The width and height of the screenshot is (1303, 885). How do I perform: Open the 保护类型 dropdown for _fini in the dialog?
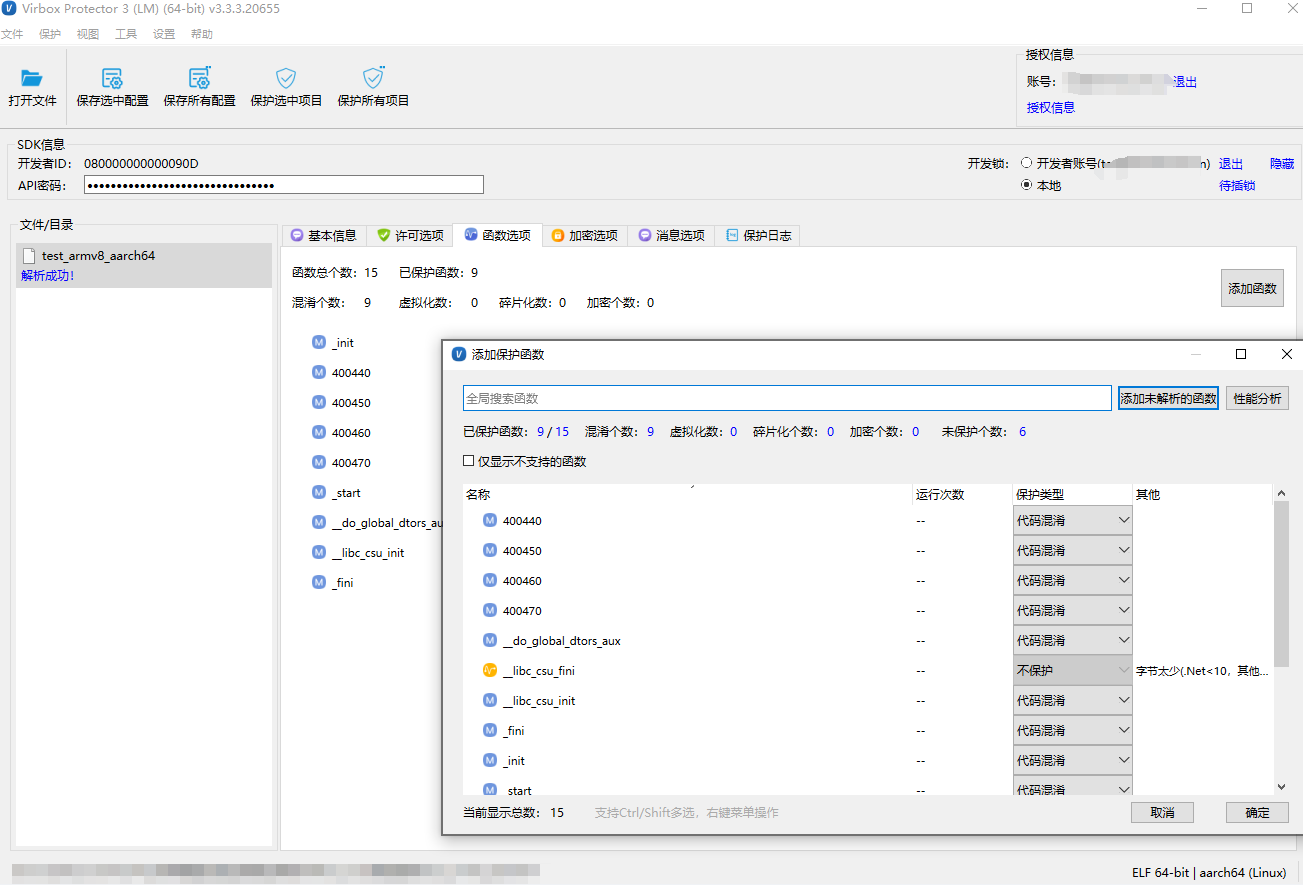1073,730
